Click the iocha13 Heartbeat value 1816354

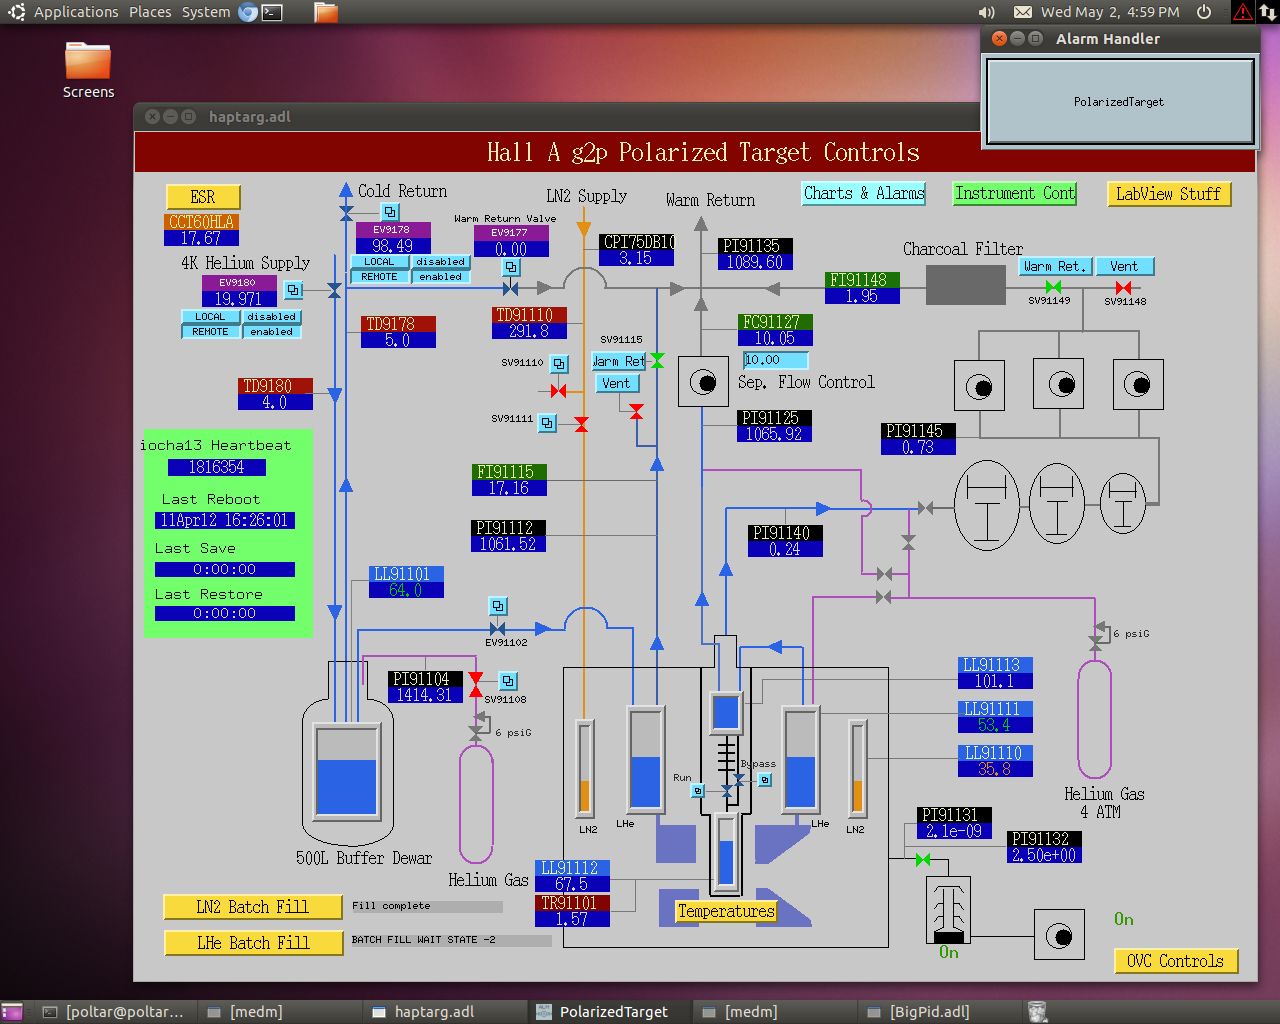click(216, 467)
